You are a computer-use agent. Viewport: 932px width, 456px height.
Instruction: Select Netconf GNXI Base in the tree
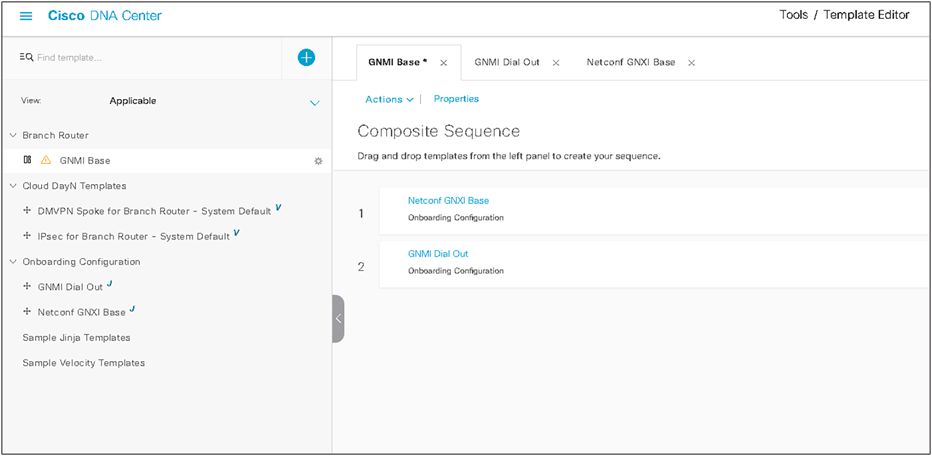[81, 312]
